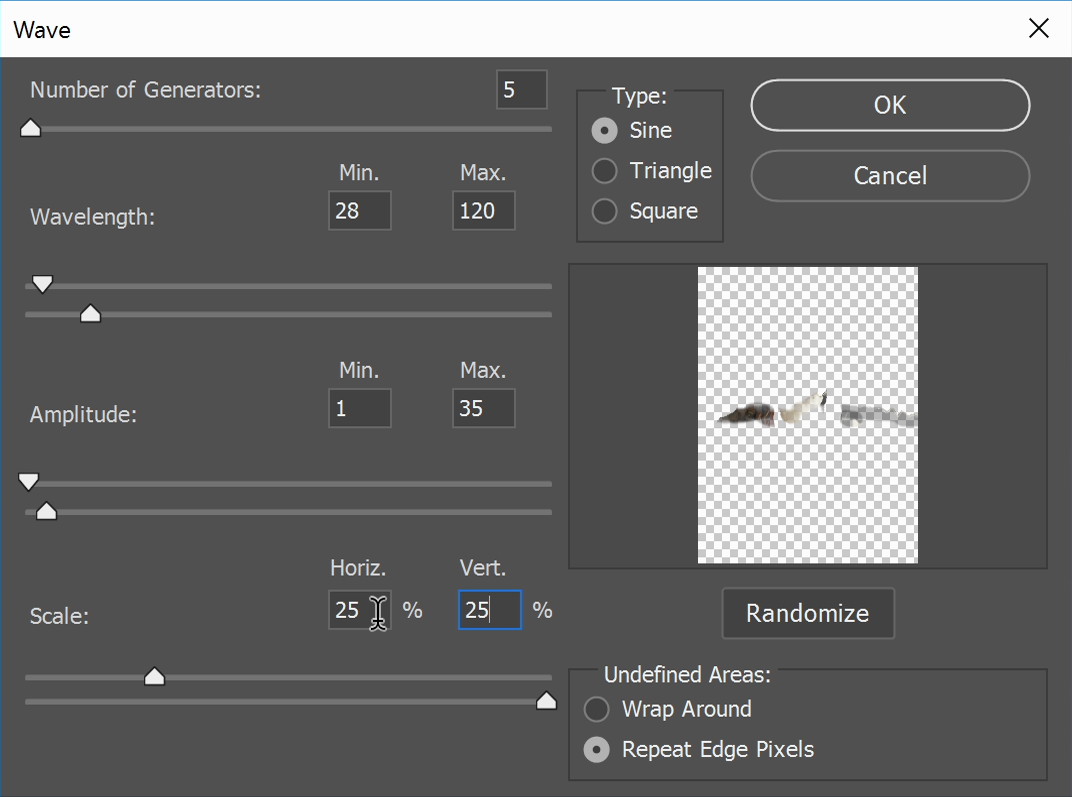1072x797 pixels.
Task: Click the Horizontal Scale slider handle
Action: (155, 676)
